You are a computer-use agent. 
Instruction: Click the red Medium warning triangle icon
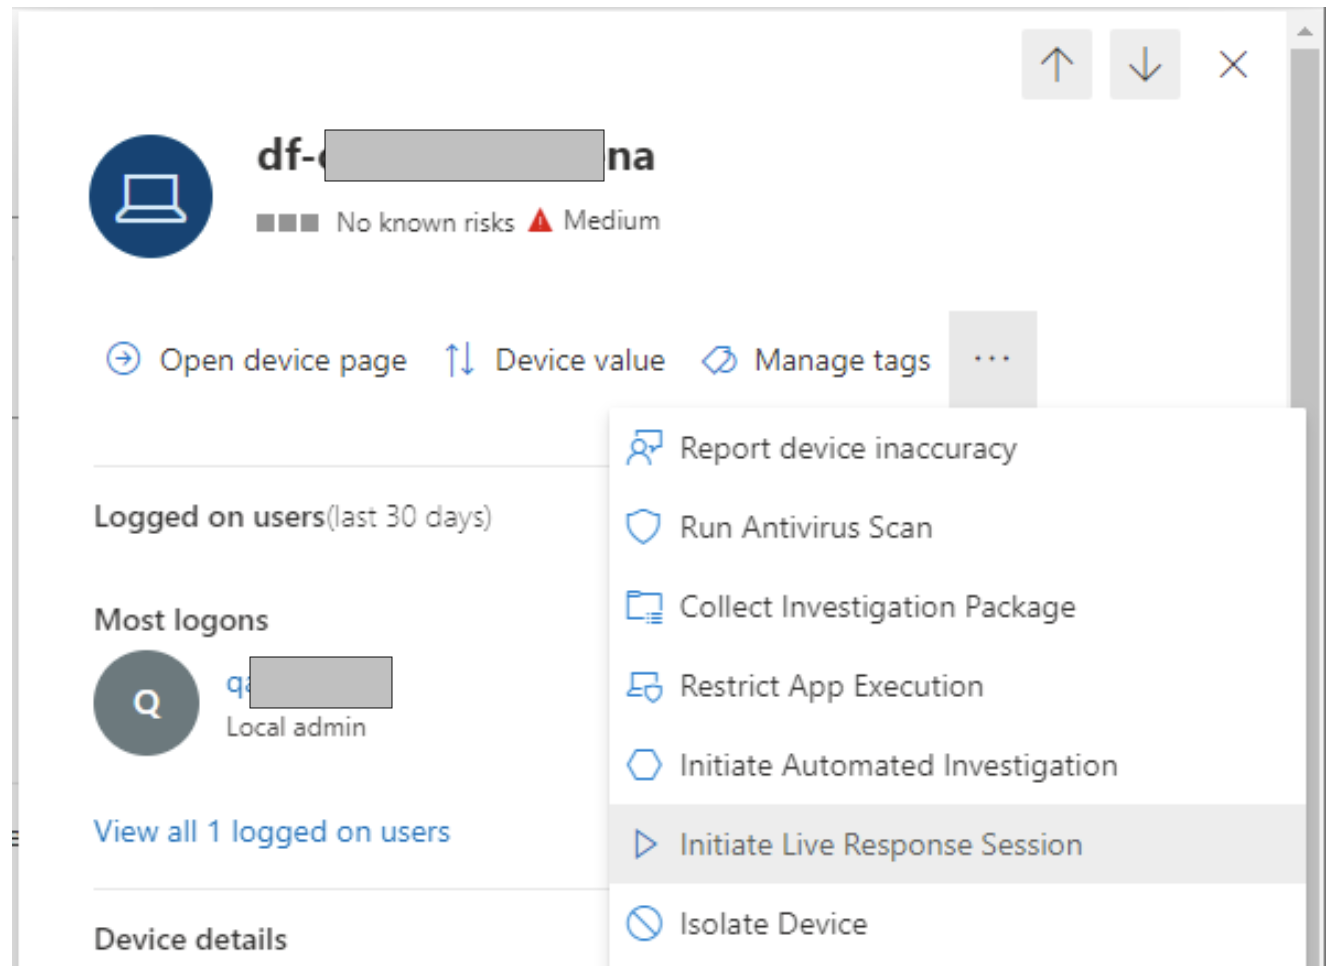click(x=540, y=220)
